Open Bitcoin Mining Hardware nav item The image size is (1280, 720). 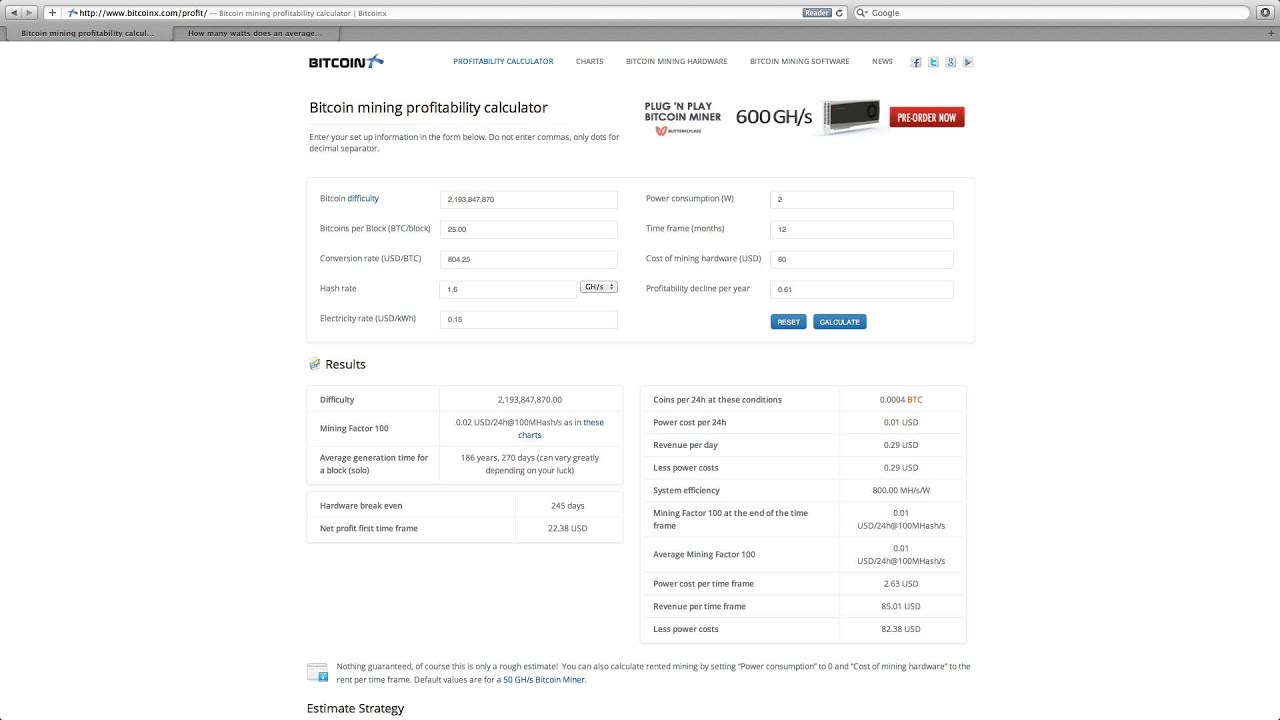[676, 62]
